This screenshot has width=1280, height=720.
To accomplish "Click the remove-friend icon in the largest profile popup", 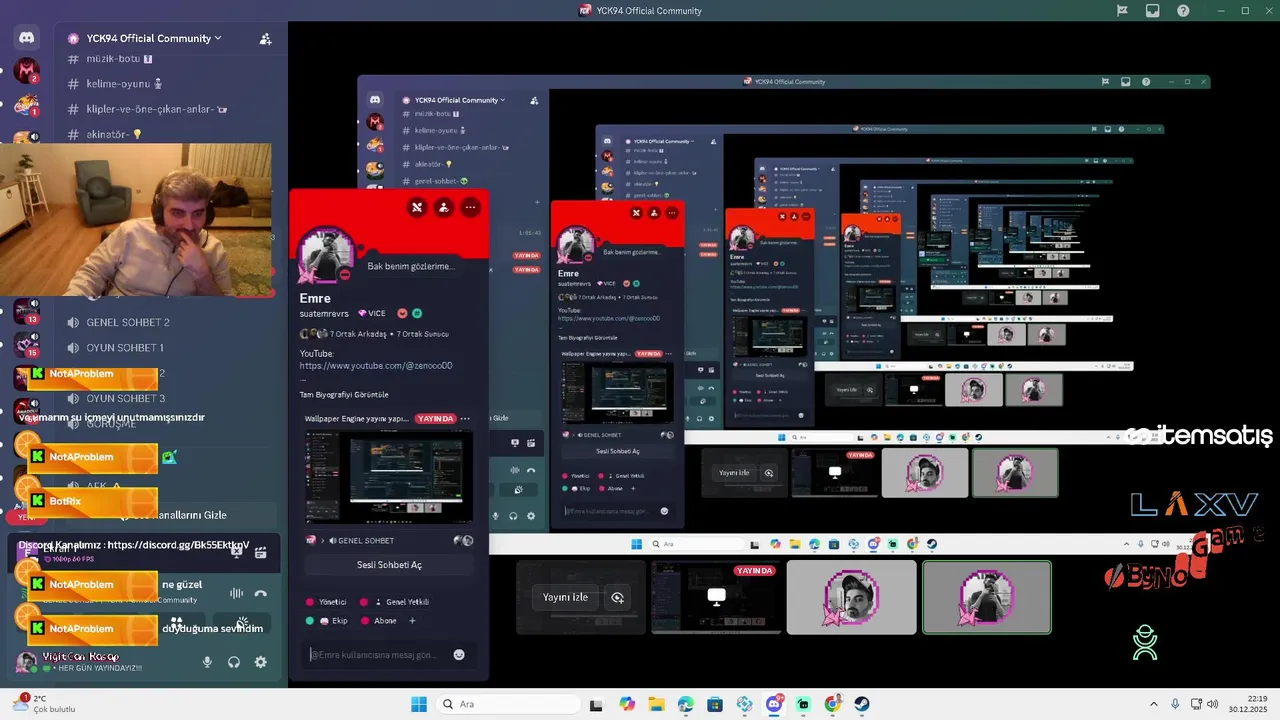I will 417,207.
